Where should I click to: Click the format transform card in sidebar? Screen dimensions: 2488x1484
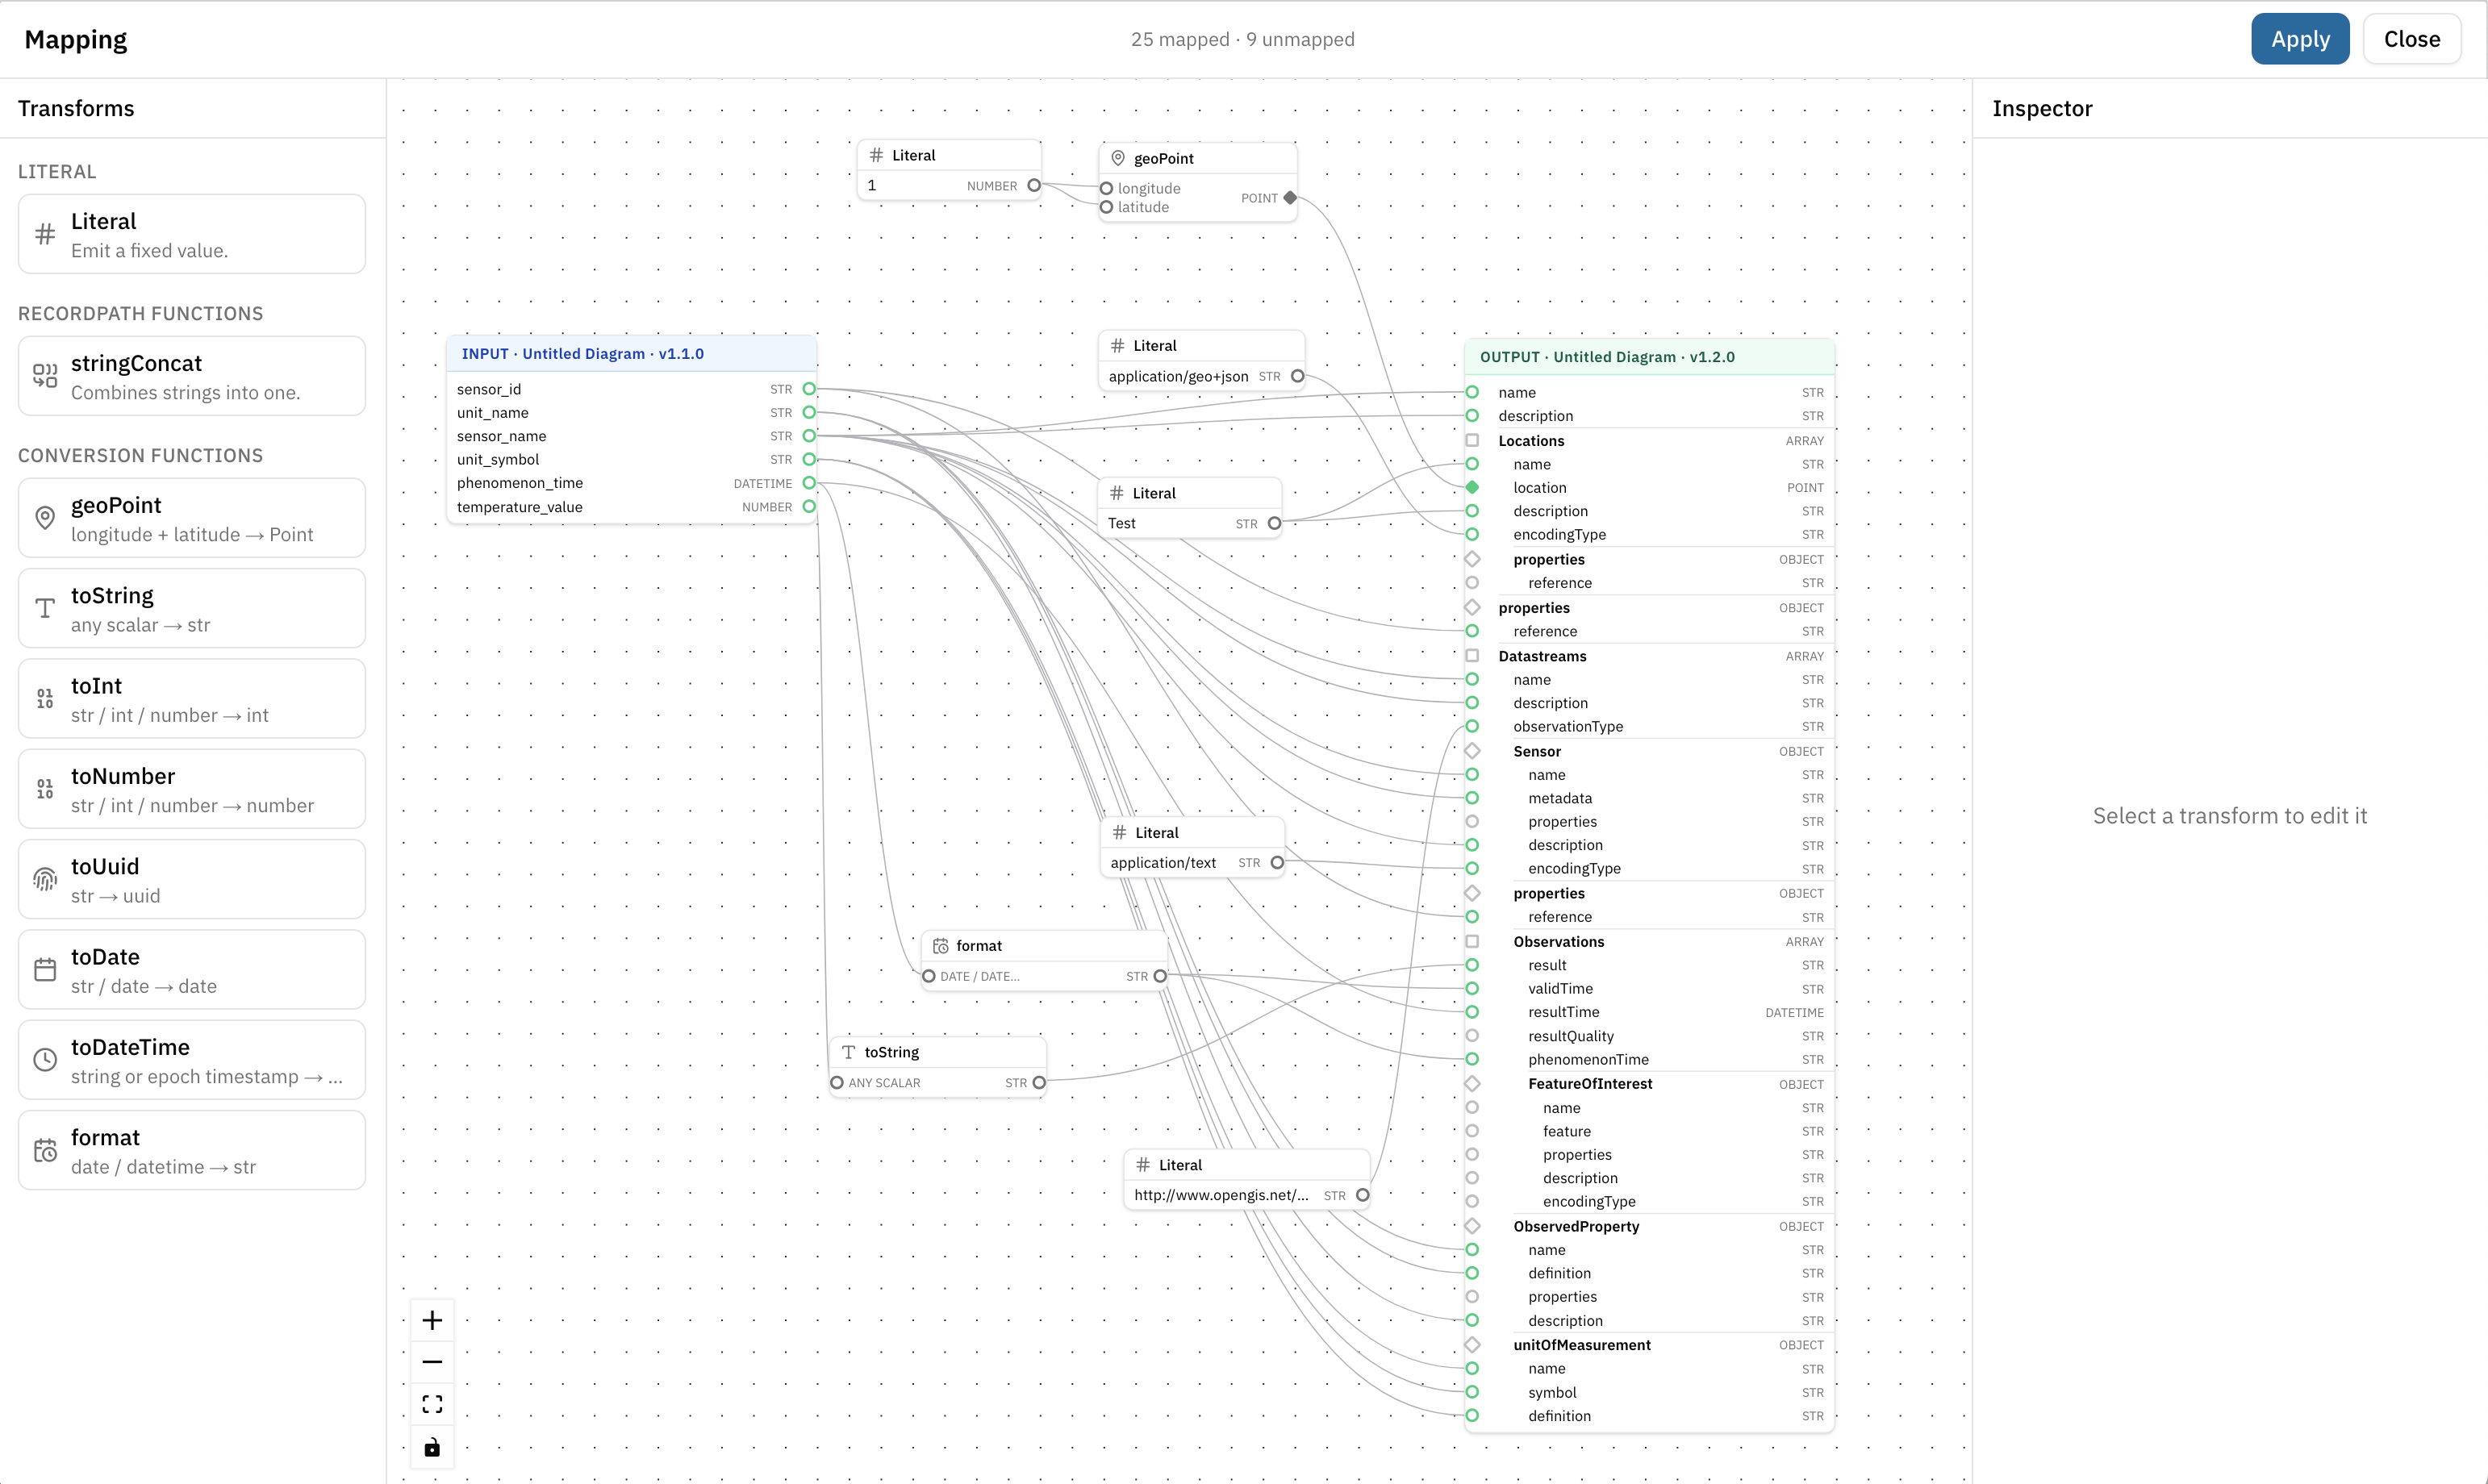pyautogui.click(x=192, y=1150)
